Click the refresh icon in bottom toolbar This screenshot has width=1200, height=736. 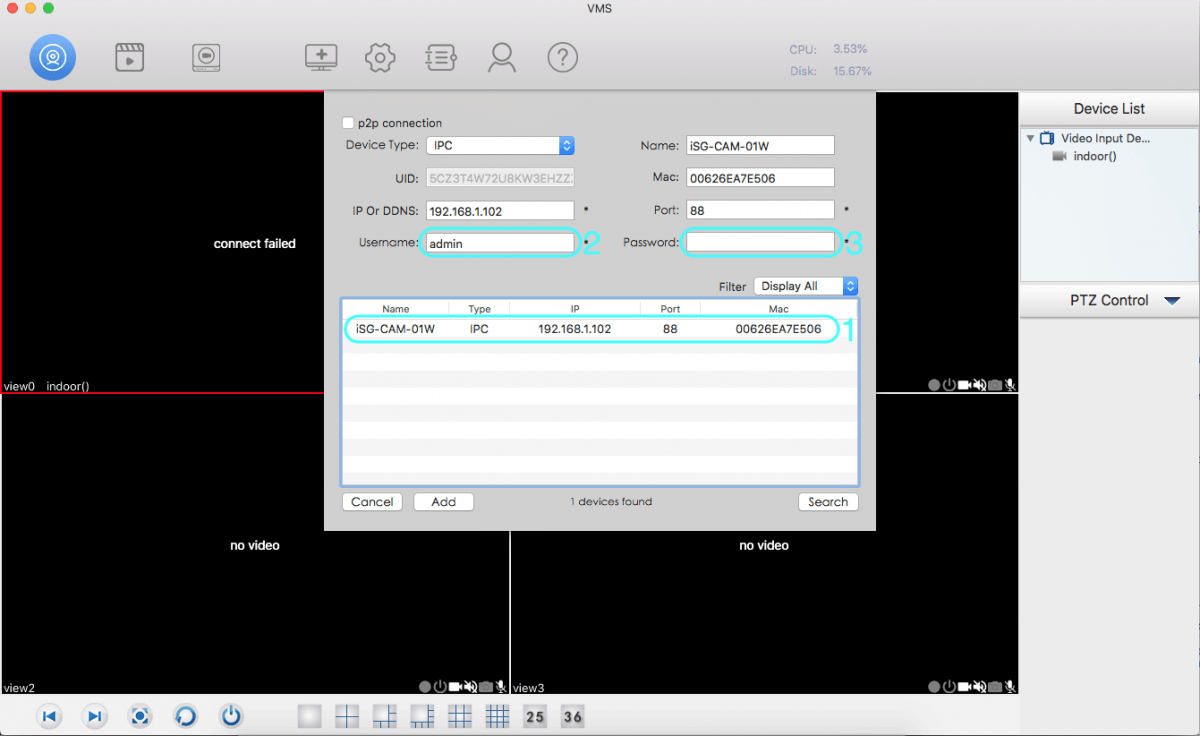pos(185,716)
